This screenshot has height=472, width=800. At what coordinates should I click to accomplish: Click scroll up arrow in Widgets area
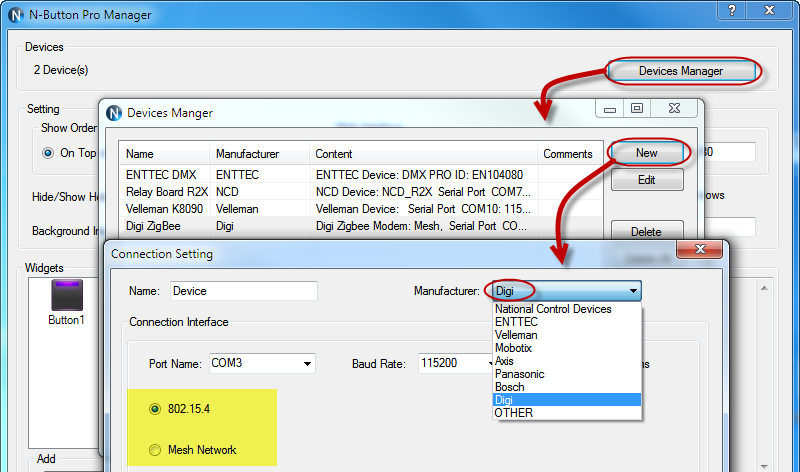click(764, 288)
